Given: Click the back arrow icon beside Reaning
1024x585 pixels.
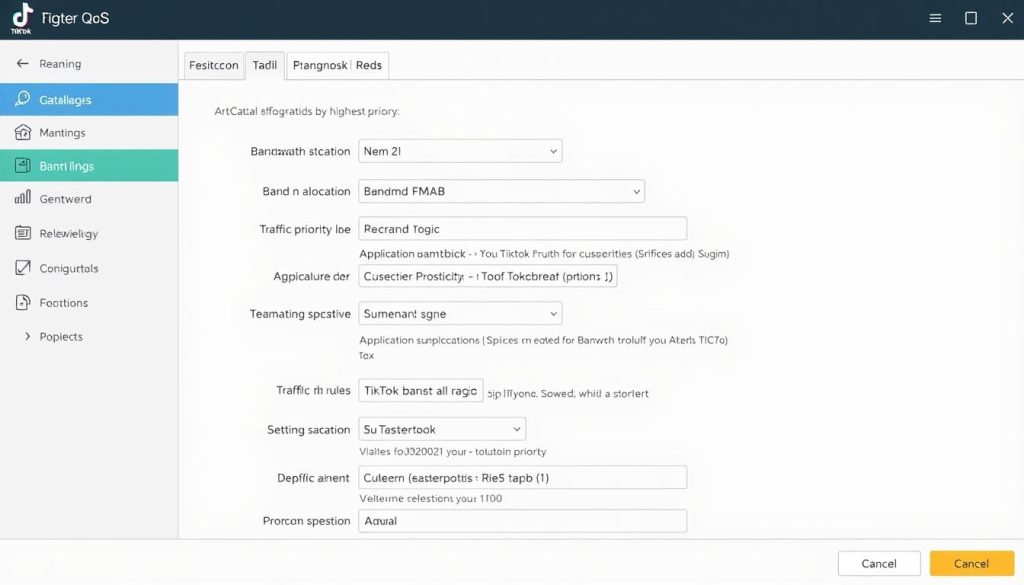Looking at the screenshot, I should pyautogui.click(x=22, y=63).
